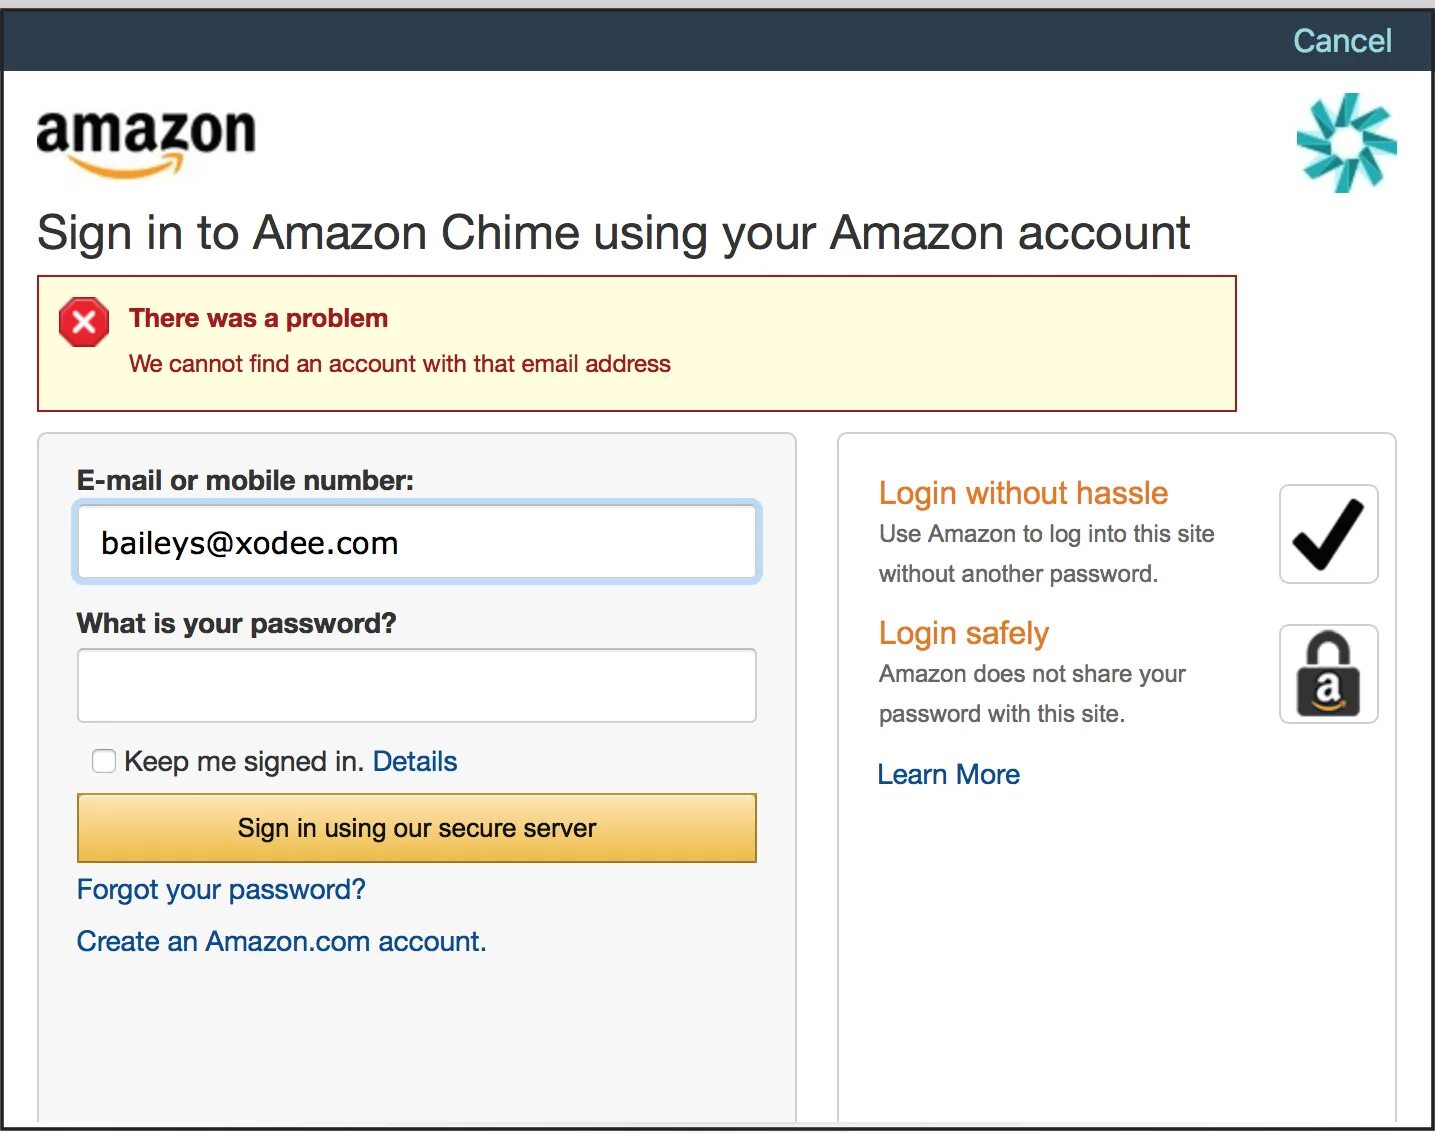The width and height of the screenshot is (1435, 1133).
Task: Click the 'There was a problem' error title
Action: (x=258, y=319)
